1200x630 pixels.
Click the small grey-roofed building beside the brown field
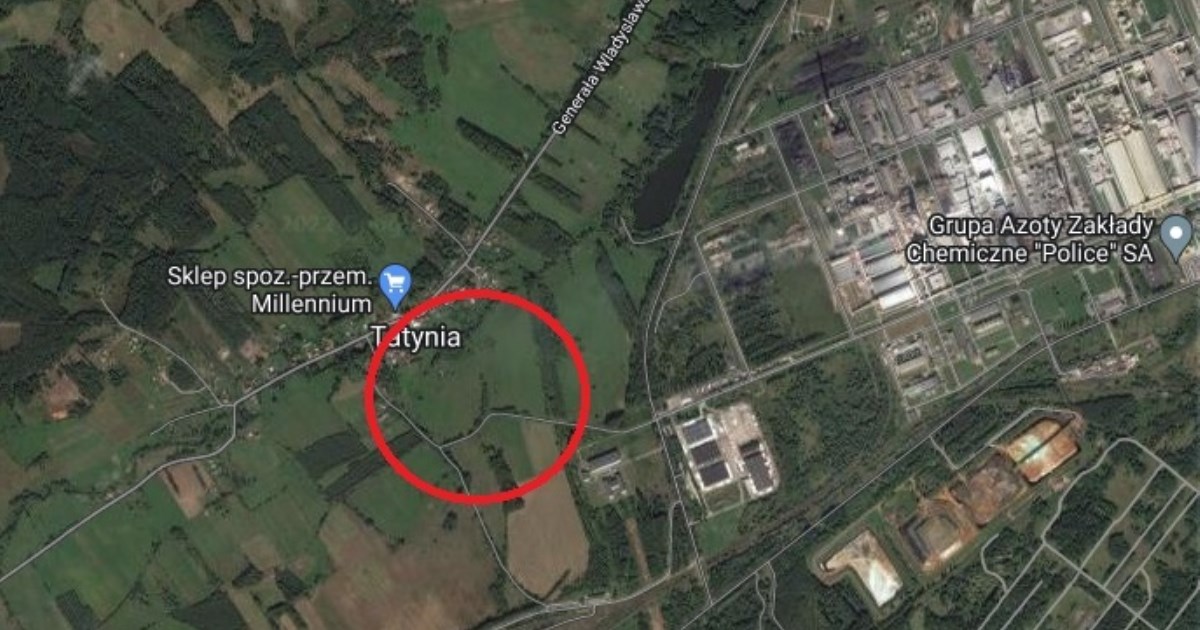[x=603, y=461]
